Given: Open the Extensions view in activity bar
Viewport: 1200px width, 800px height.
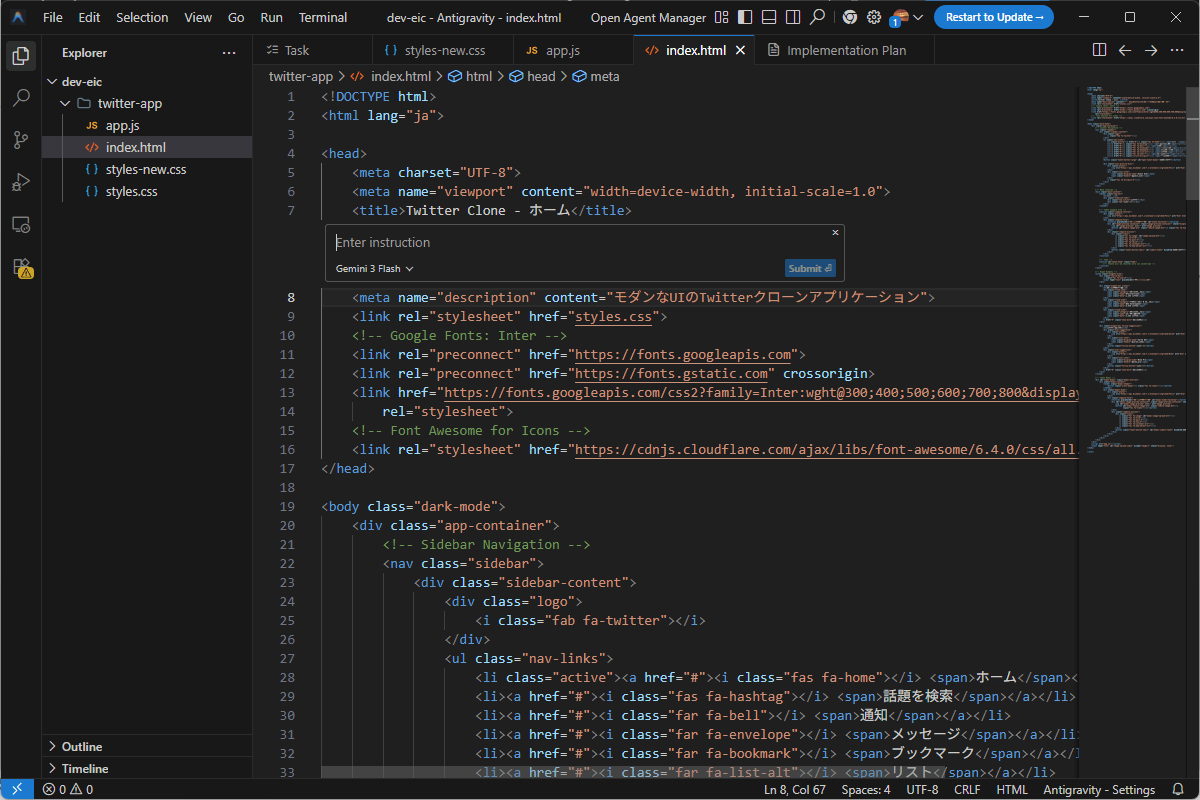Looking at the screenshot, I should tap(20, 267).
